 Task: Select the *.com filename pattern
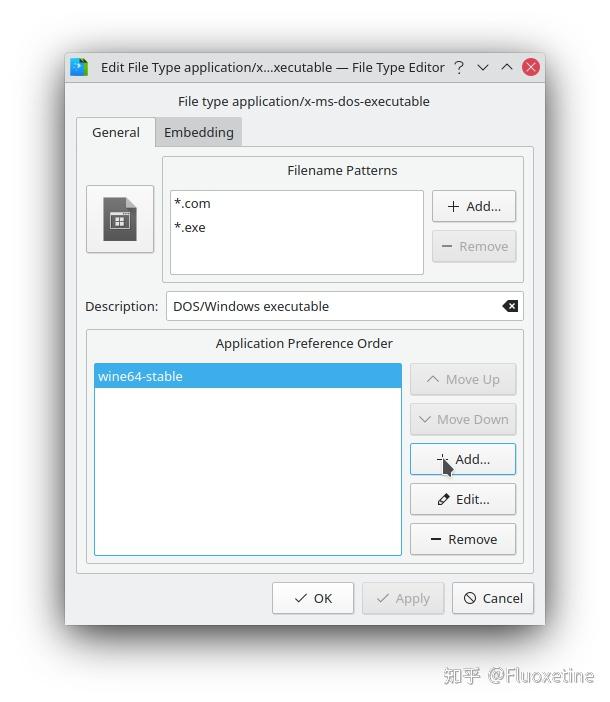pyautogui.click(x=296, y=203)
